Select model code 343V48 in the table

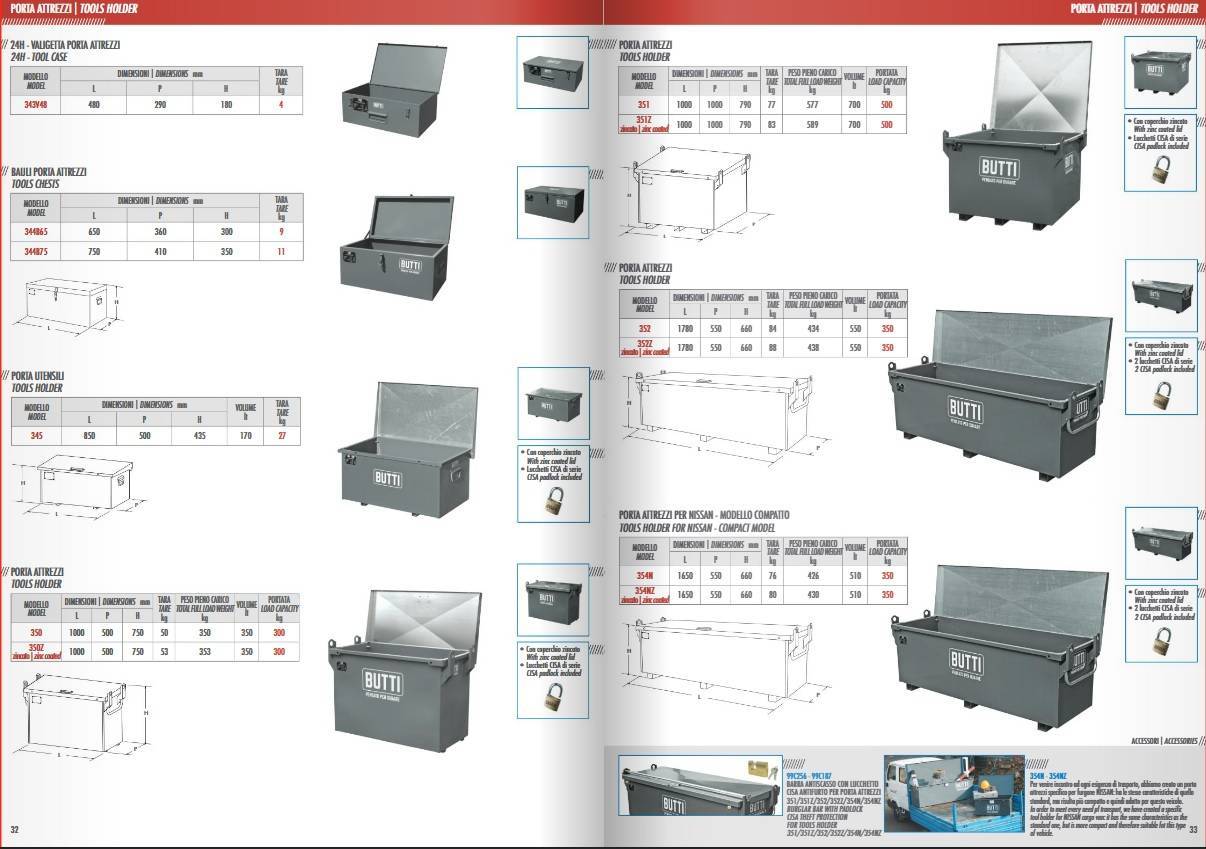35,104
